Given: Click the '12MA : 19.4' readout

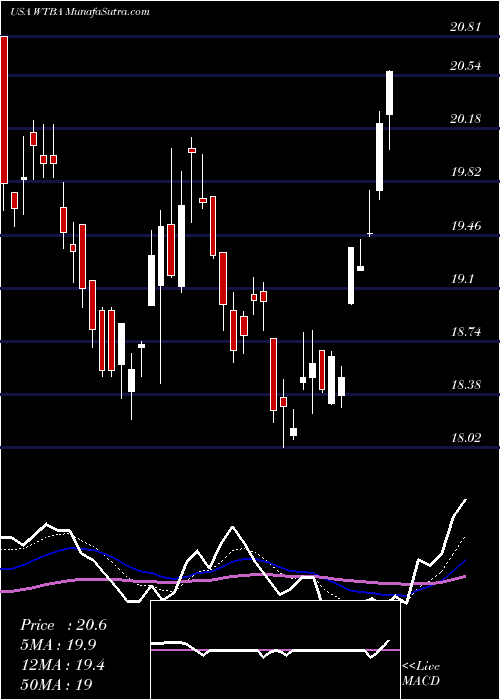Looking at the screenshot, I should tap(62, 665).
